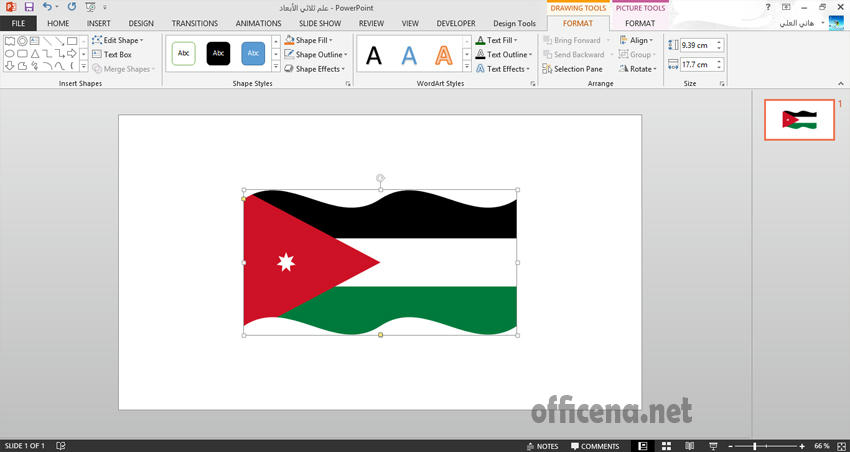850x452 pixels.
Task: Toggle the Notes pane
Action: tap(541, 446)
